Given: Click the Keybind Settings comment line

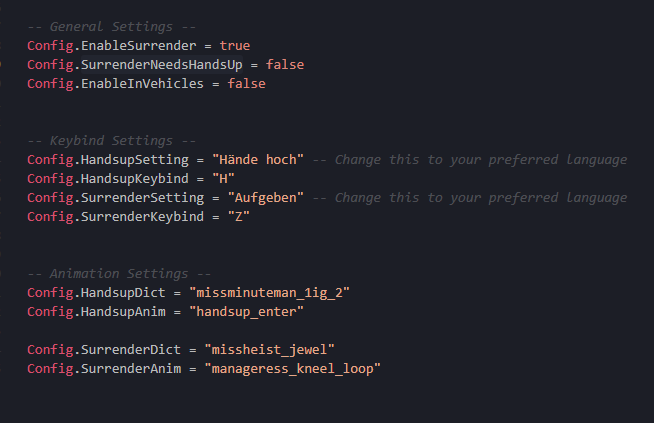Looking at the screenshot, I should 111,141.
